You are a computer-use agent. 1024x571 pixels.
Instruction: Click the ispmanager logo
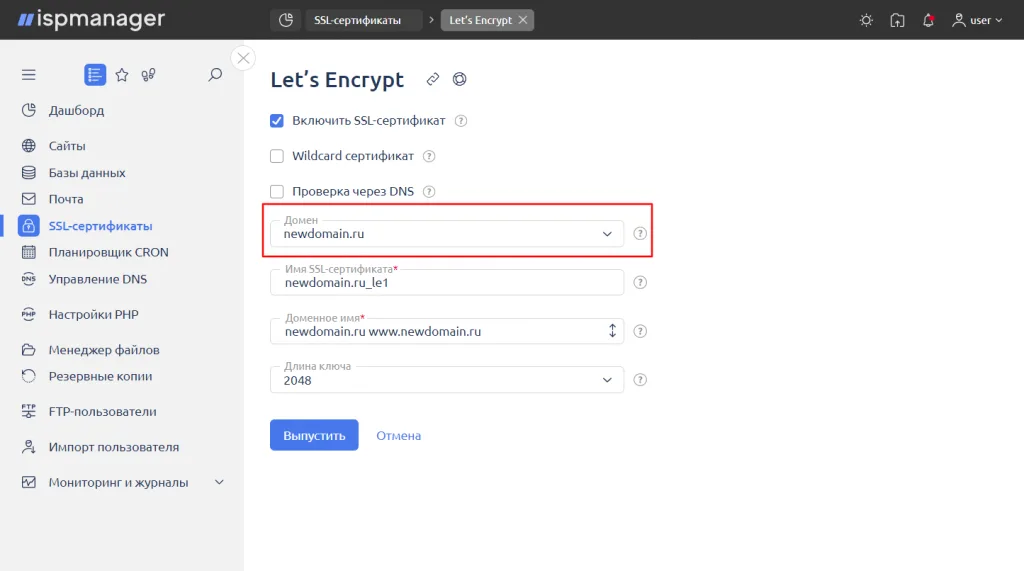point(91,19)
